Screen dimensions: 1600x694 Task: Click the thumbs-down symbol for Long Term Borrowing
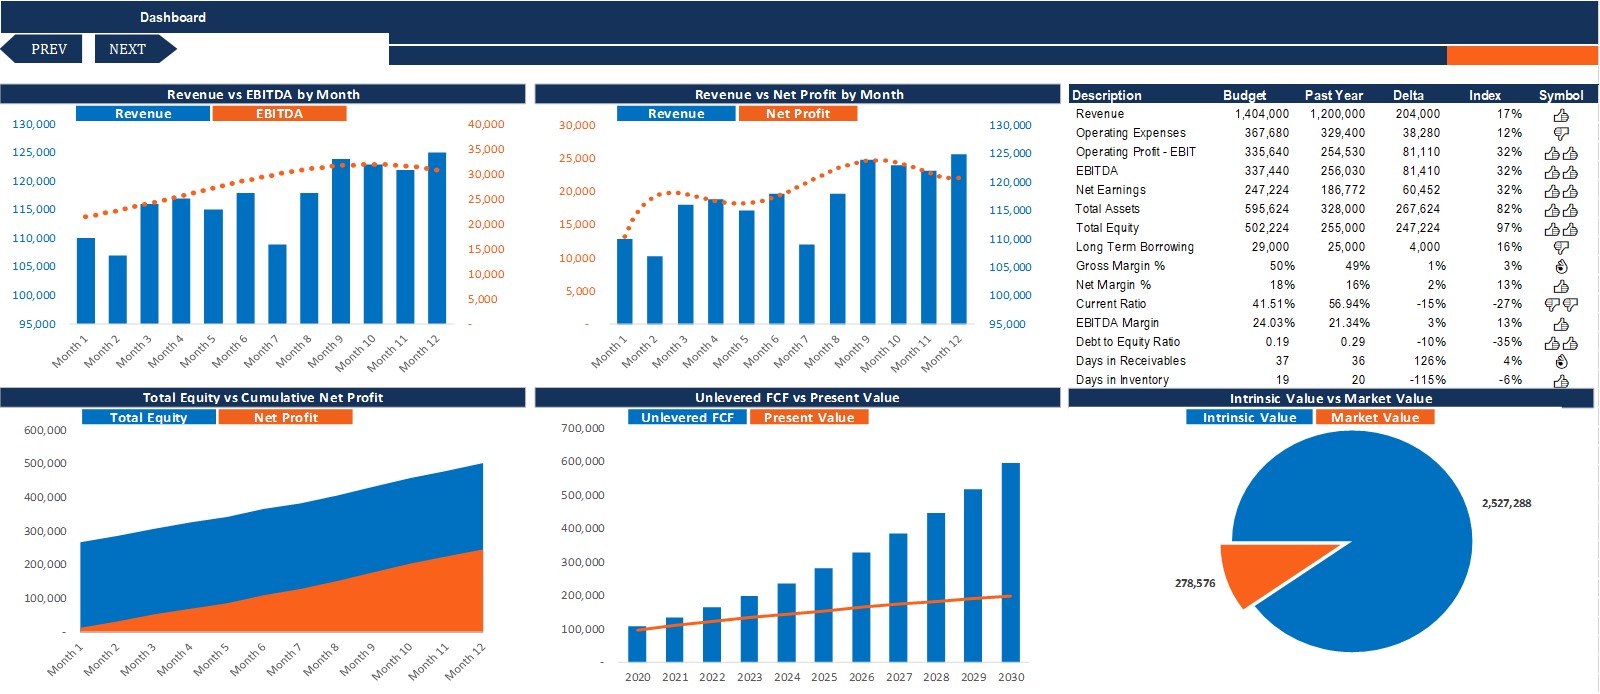tap(1561, 248)
